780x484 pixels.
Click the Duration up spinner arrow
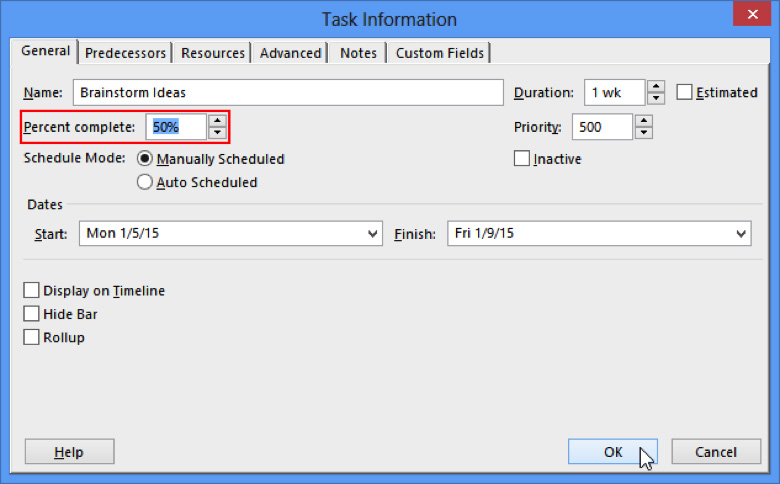[x=655, y=87]
